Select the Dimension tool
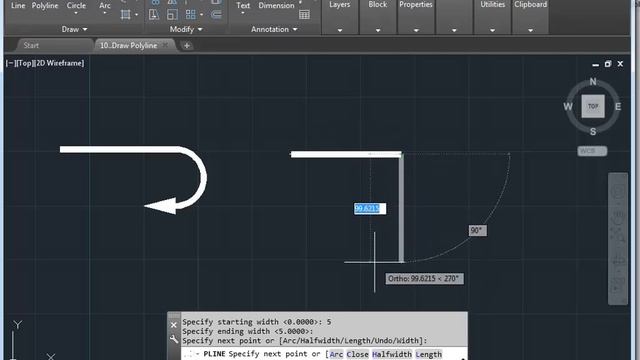Image resolution: width=640 pixels, height=360 pixels. (x=276, y=5)
